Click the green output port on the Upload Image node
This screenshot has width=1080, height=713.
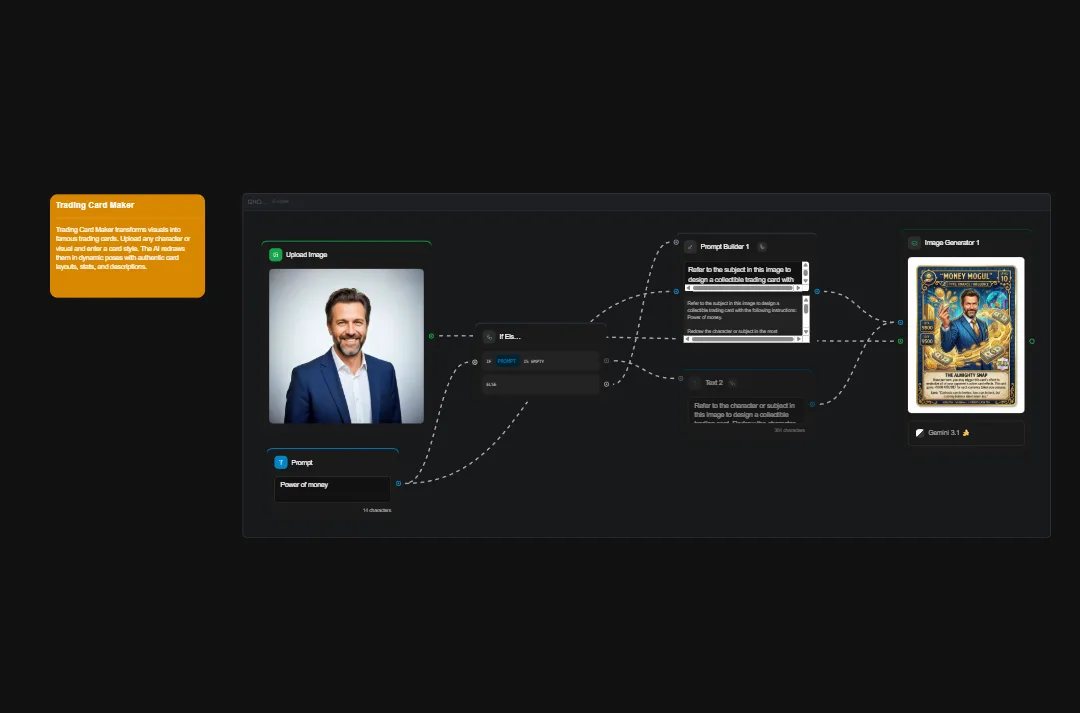[430, 336]
